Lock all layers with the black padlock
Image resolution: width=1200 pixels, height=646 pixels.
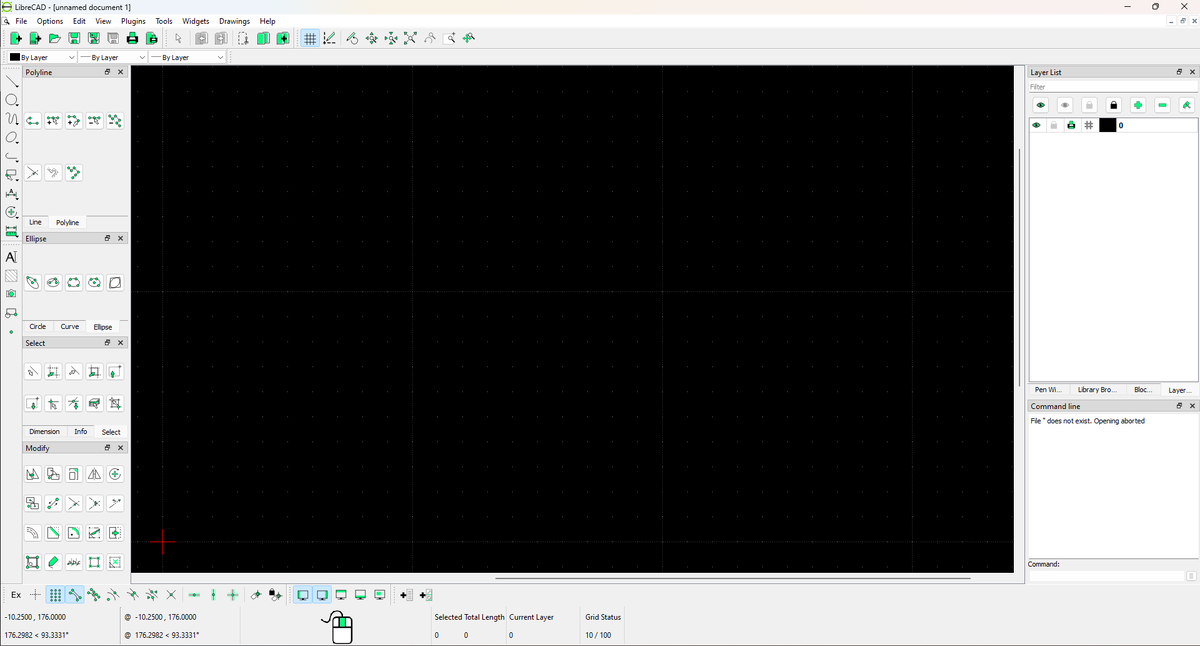pos(1114,104)
